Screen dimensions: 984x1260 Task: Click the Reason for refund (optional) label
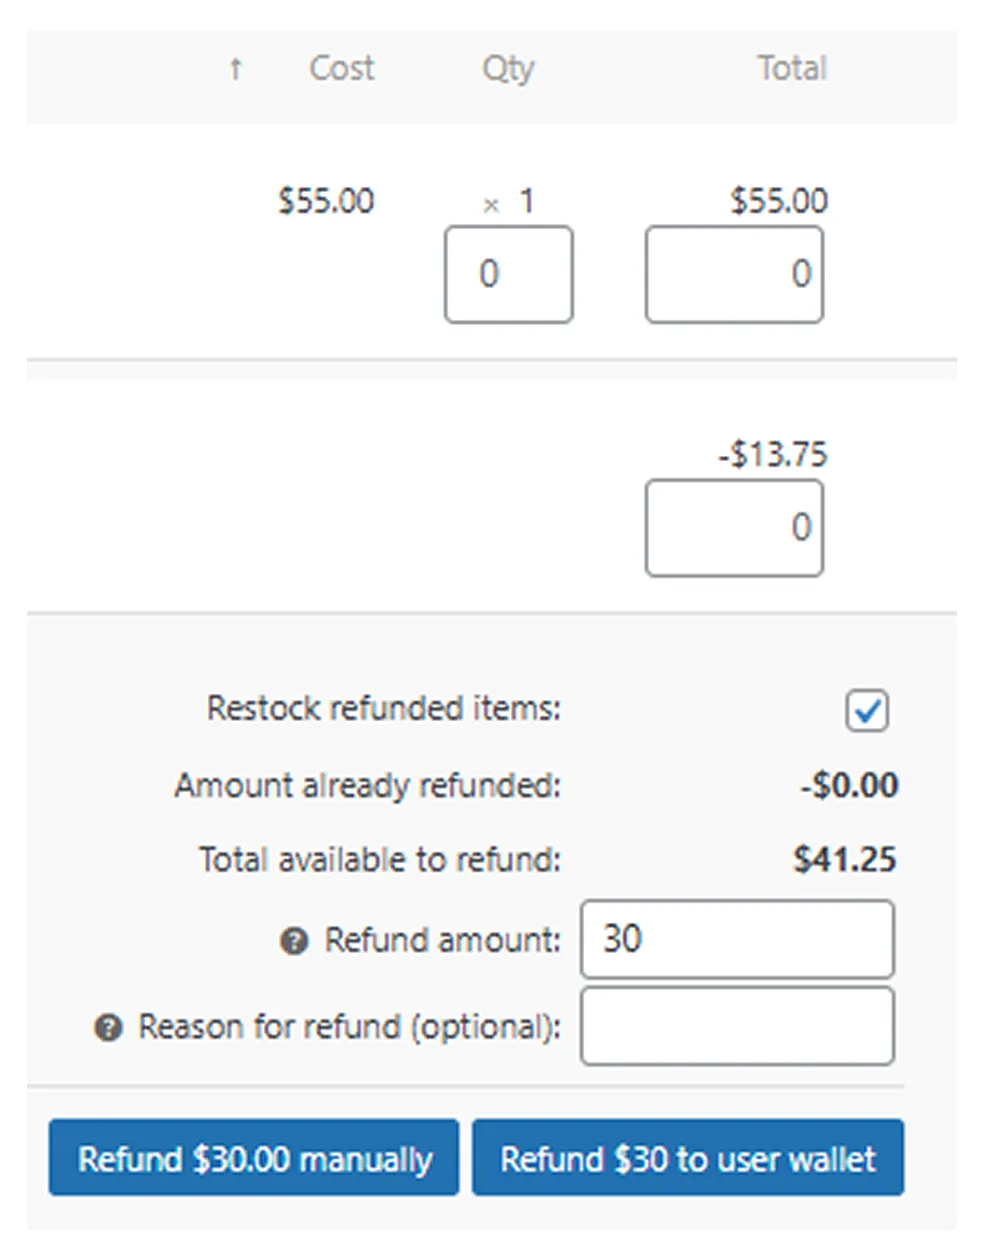point(350,1028)
